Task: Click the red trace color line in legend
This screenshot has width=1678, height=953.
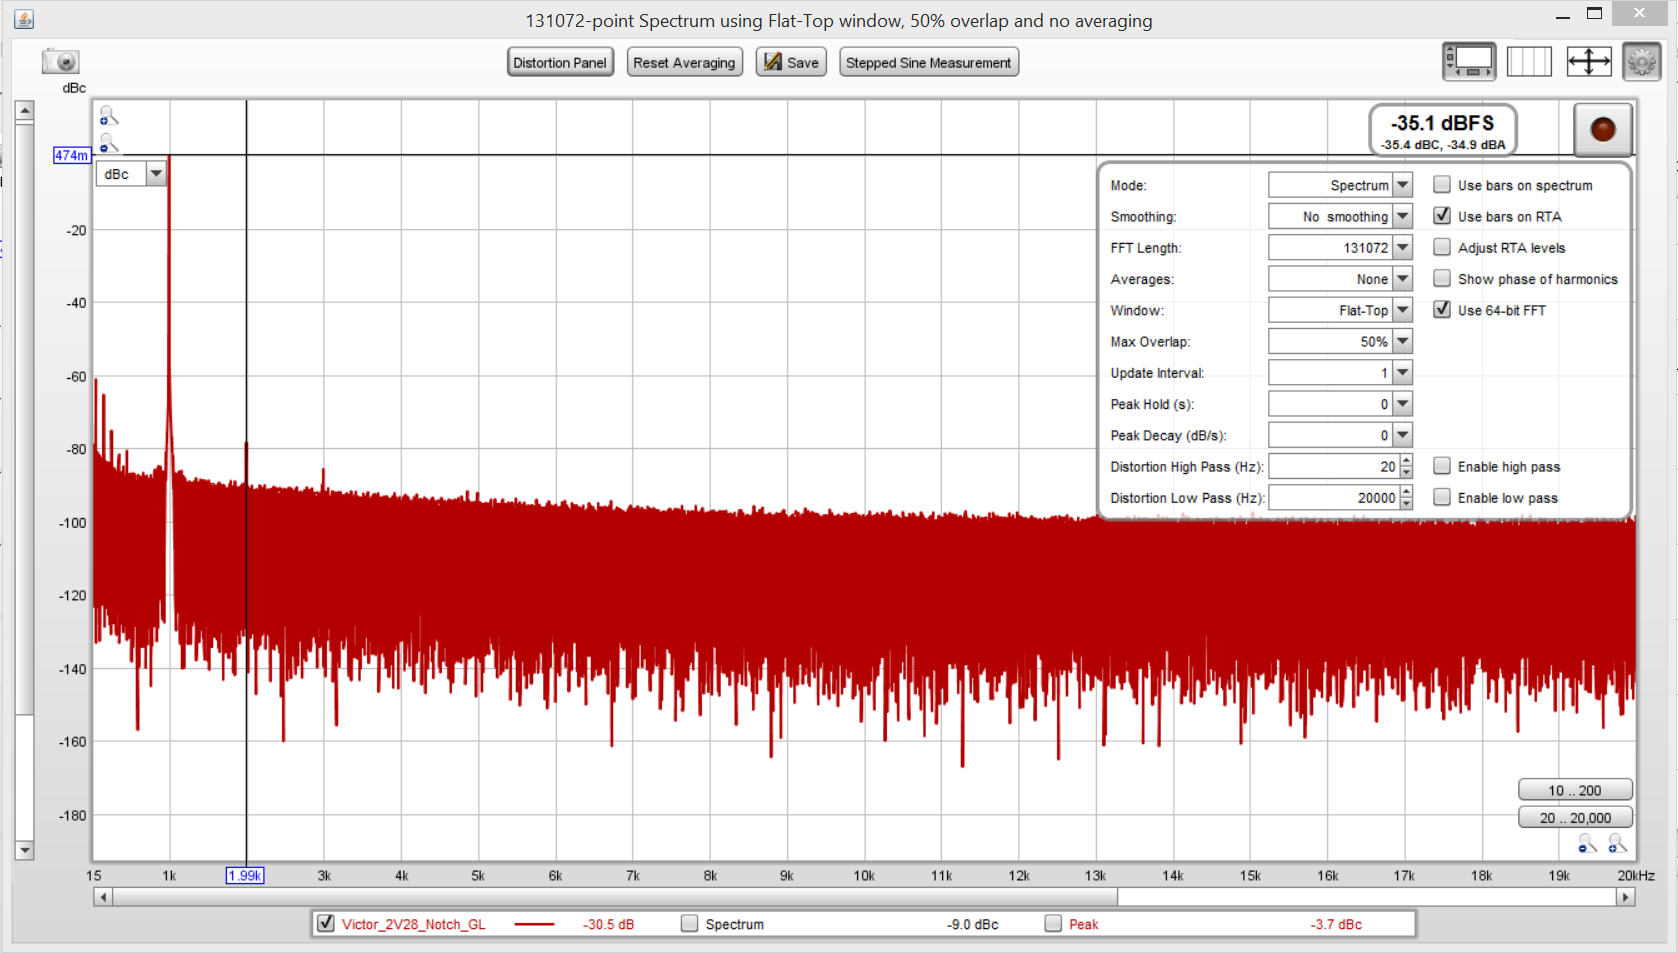Action: 534,924
